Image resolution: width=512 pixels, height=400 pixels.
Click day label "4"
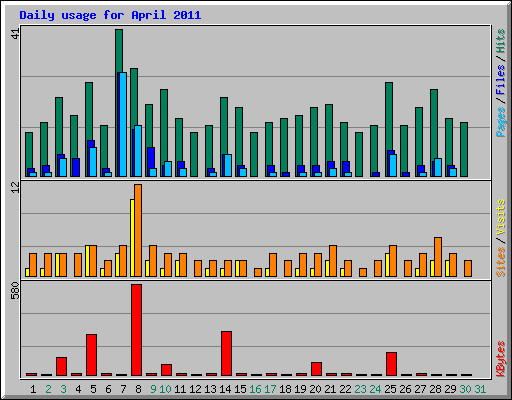(78, 389)
